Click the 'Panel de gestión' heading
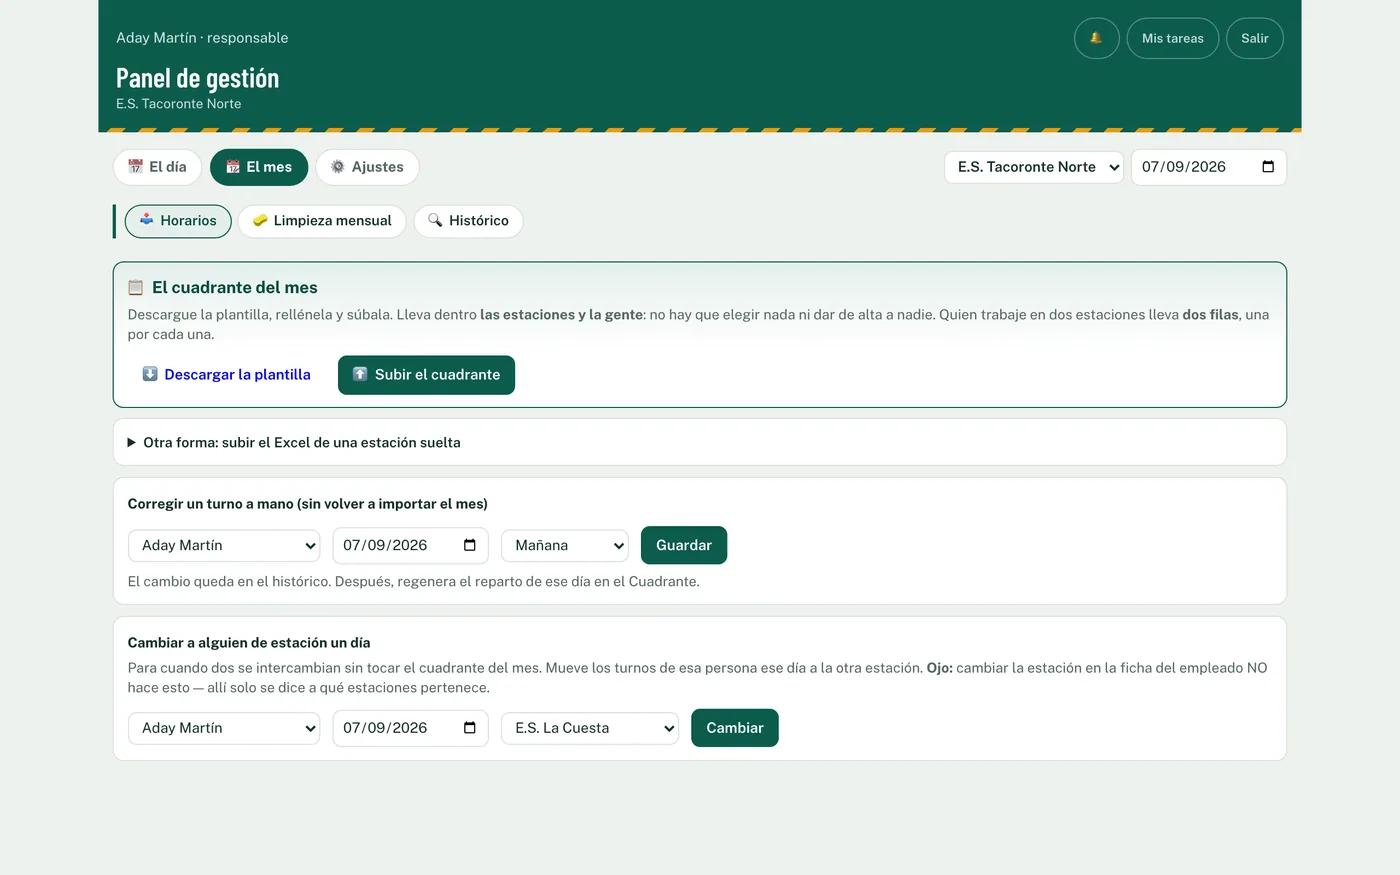This screenshot has height=875, width=1400. (198, 78)
